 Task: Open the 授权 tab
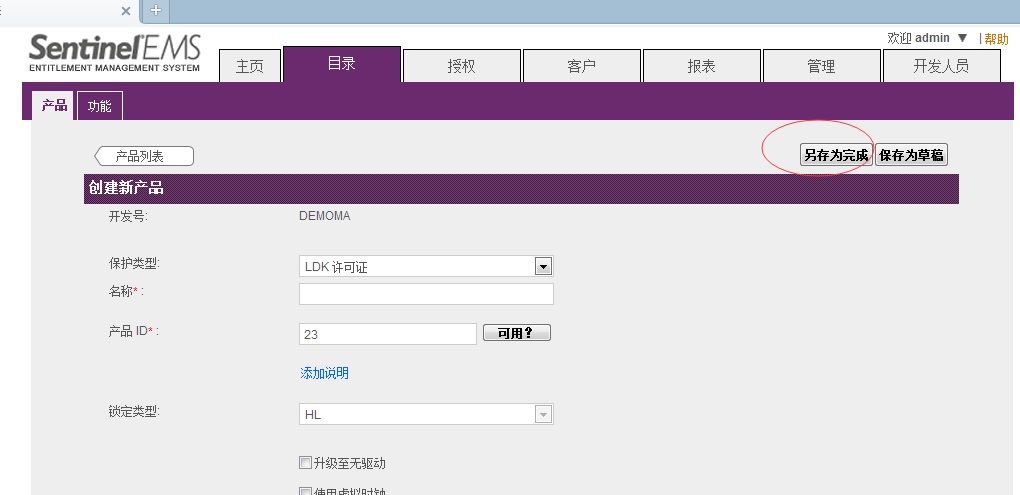coord(461,66)
